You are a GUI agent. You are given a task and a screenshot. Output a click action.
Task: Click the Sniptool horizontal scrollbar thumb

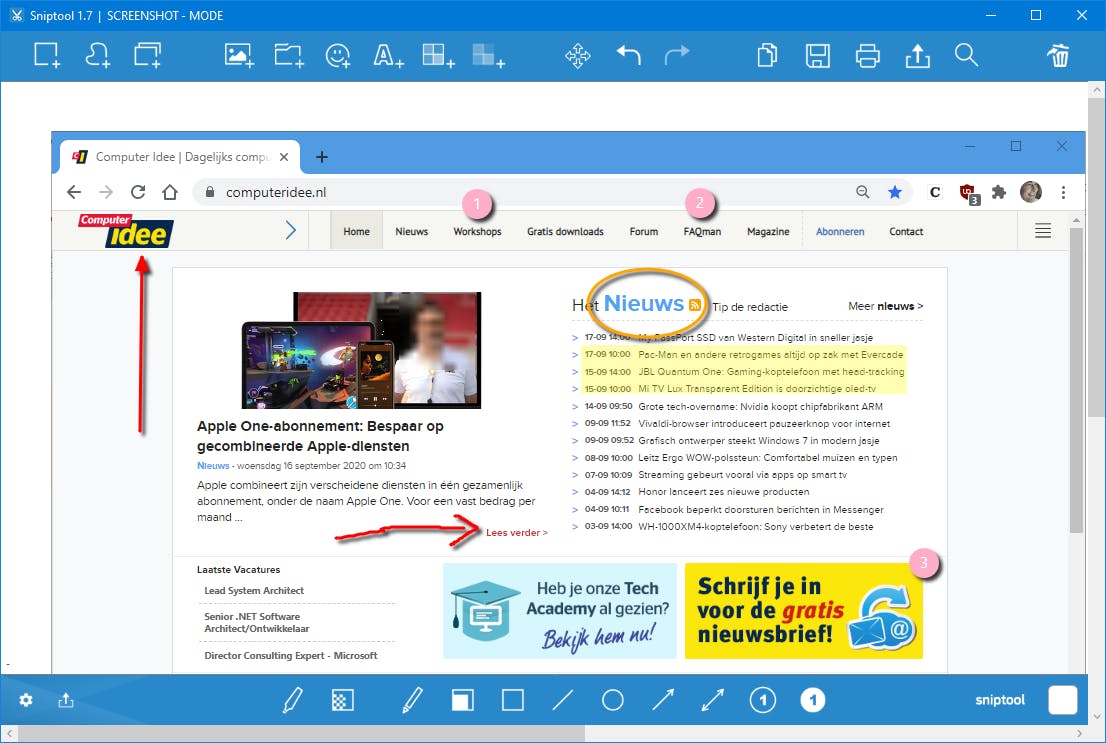click(x=302, y=734)
